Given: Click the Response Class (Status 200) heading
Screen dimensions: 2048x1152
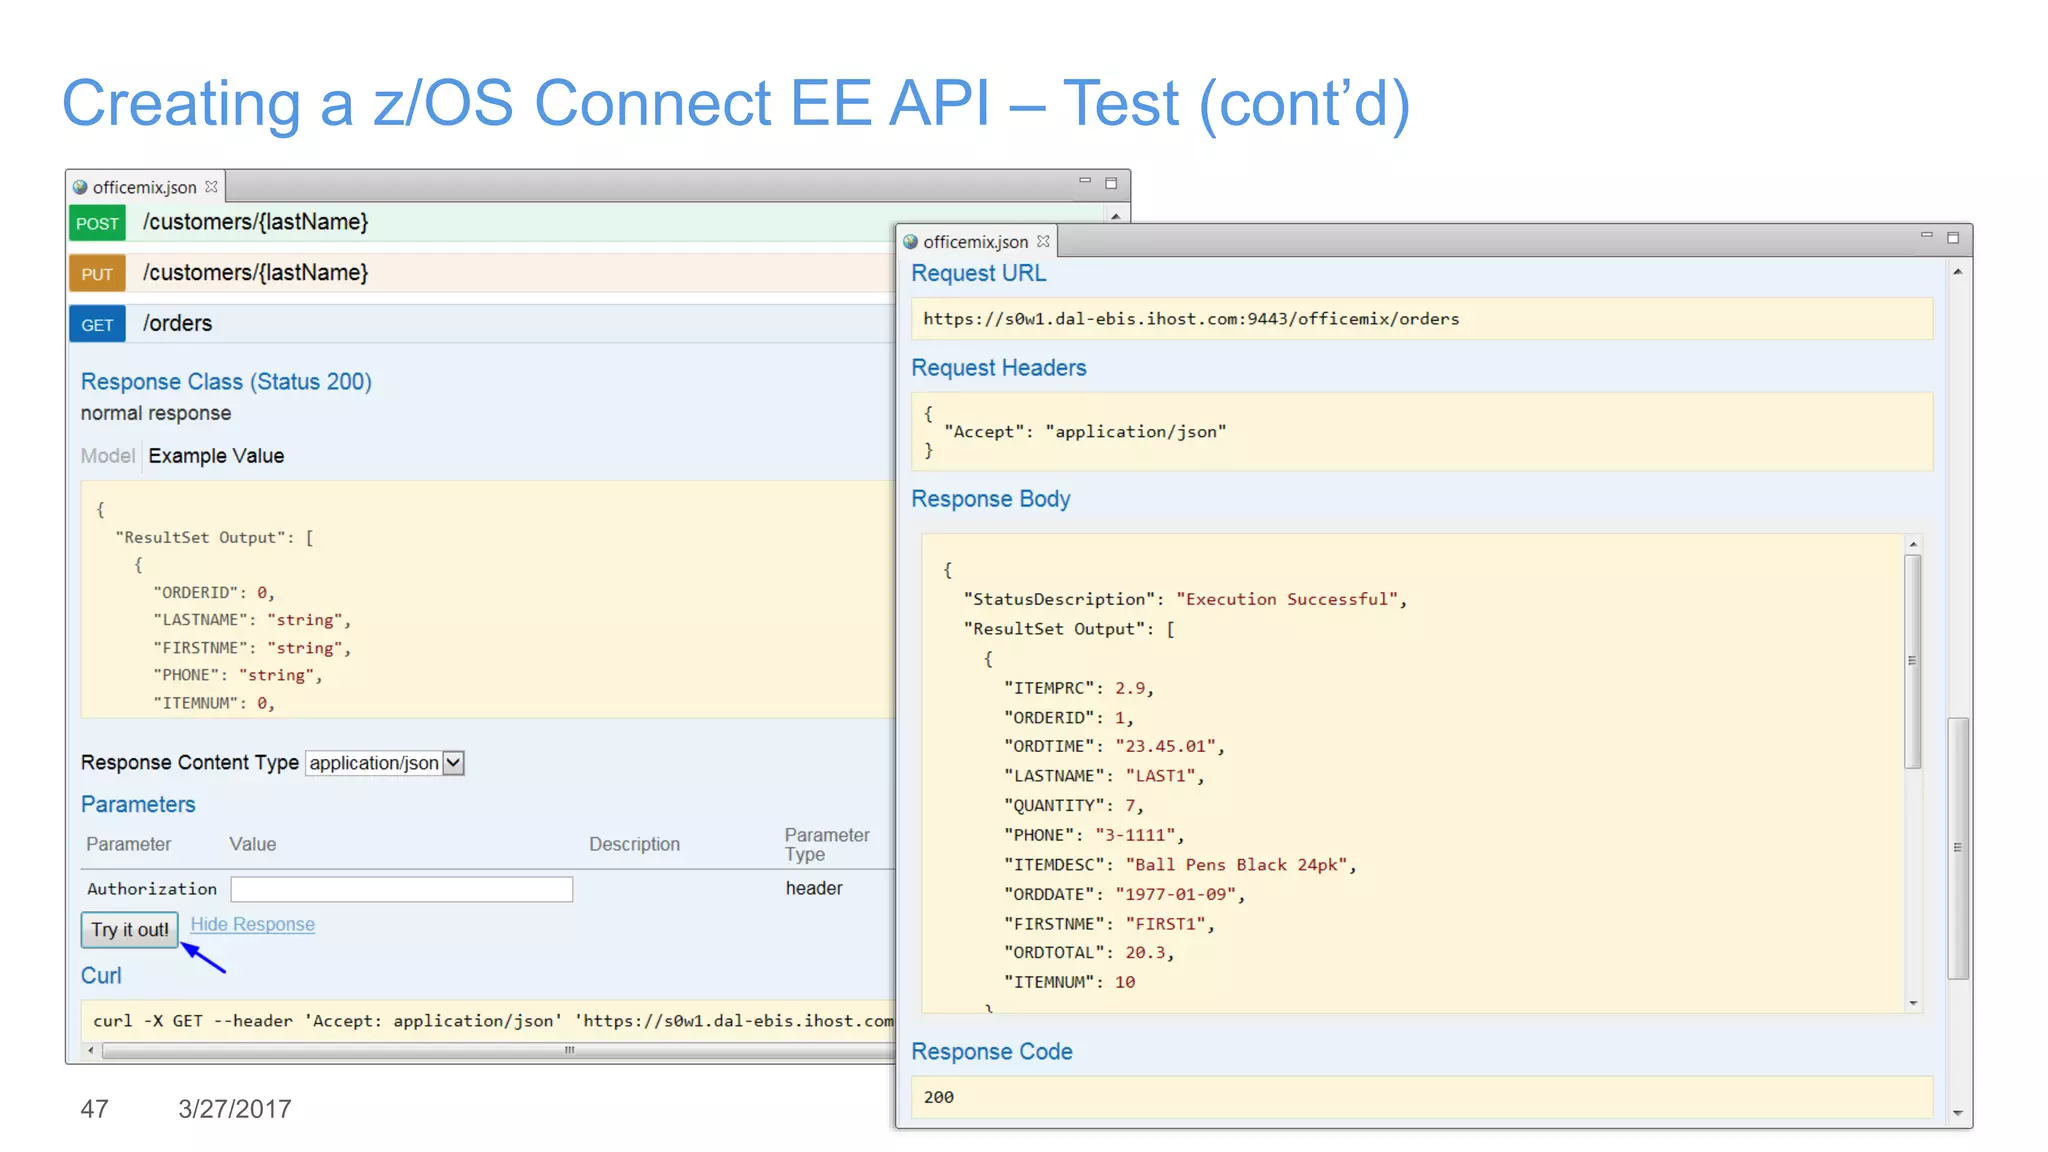Looking at the screenshot, I should (226, 382).
